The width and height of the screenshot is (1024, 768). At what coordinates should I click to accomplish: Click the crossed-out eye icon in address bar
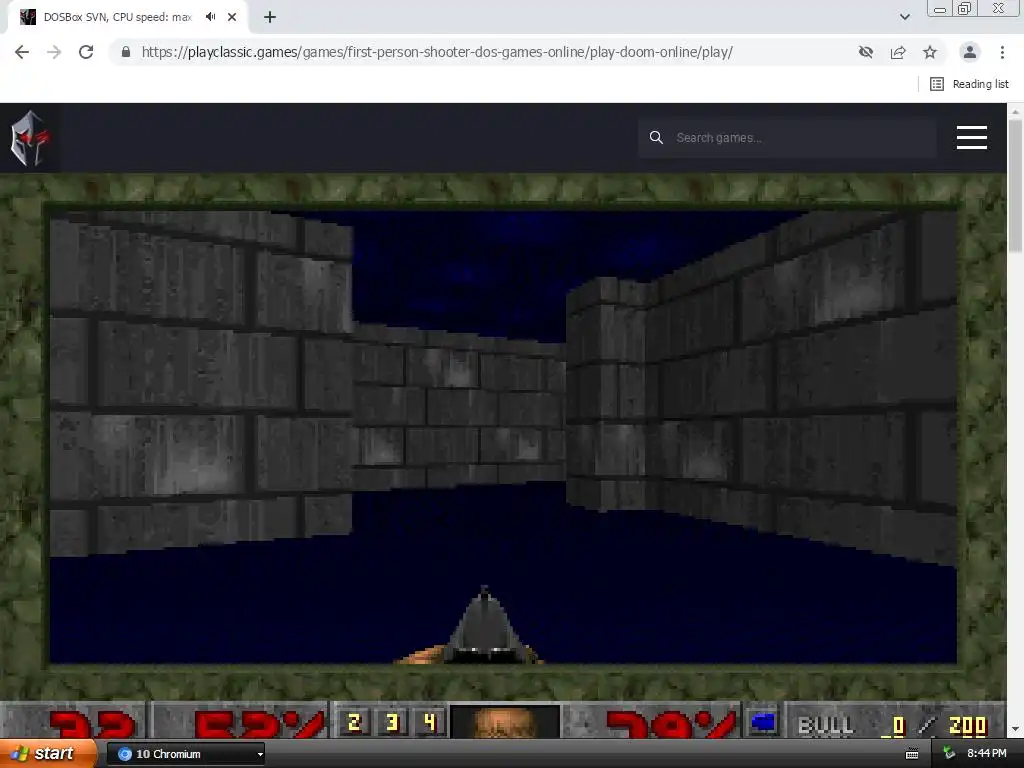(866, 52)
